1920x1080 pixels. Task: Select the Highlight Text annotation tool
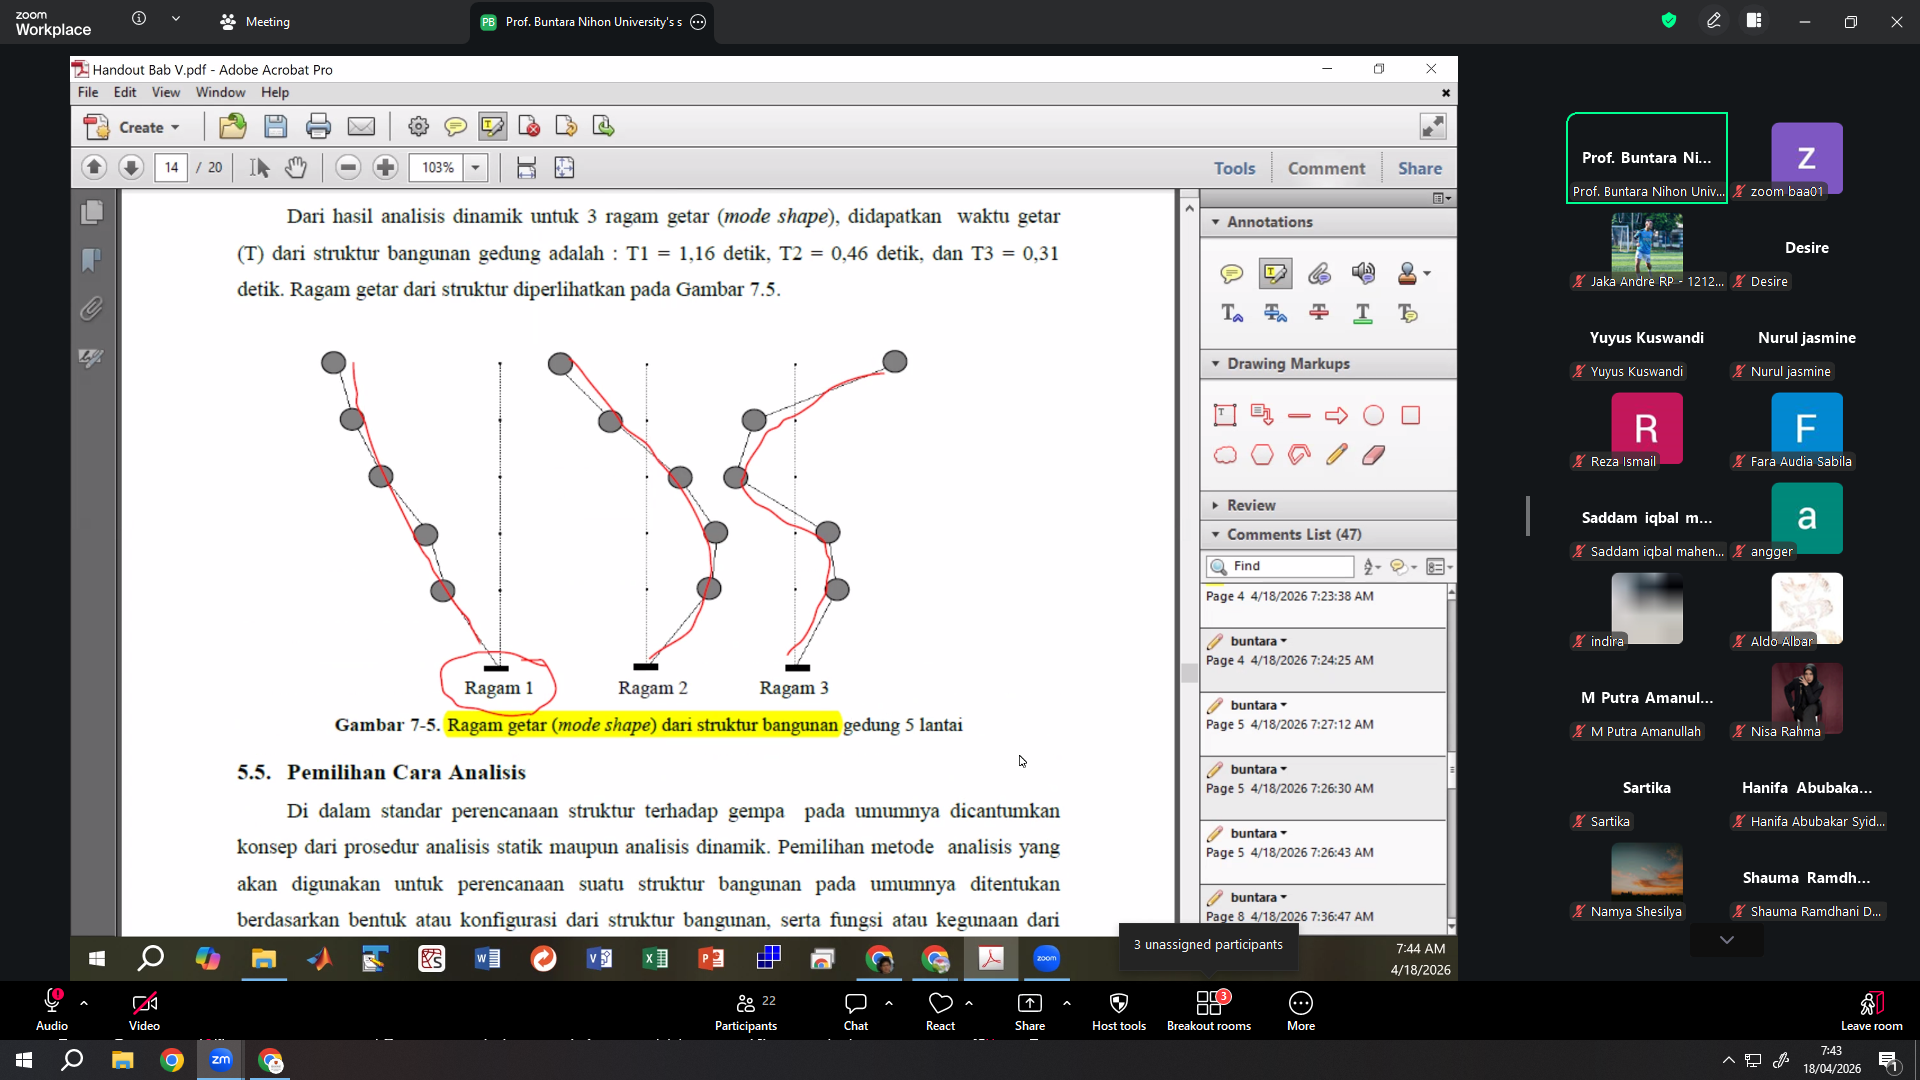coord(1275,273)
